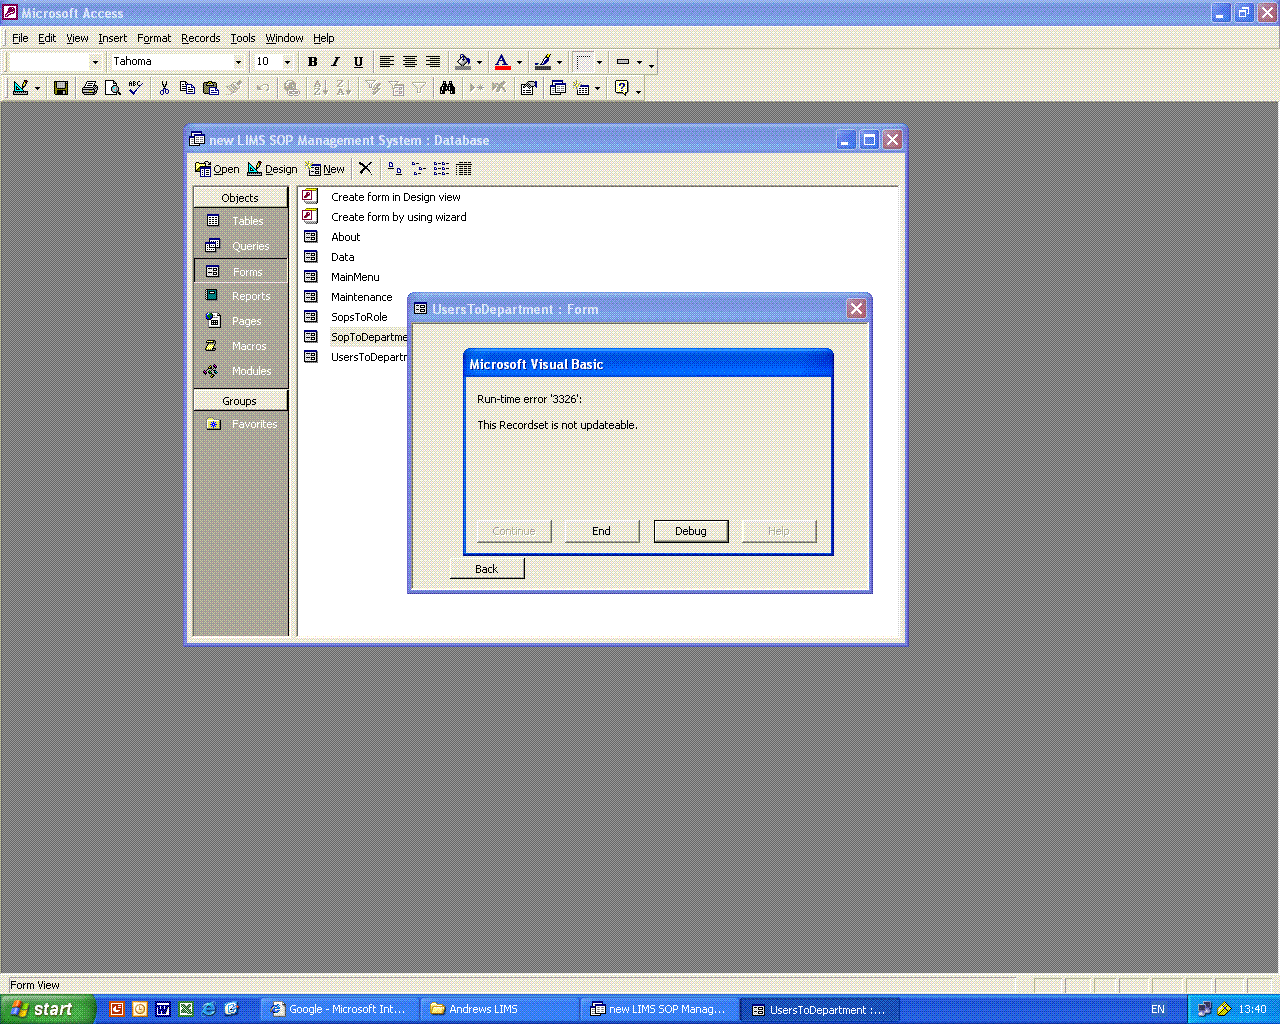
Task: Toggle Align Left
Action: pos(386,62)
